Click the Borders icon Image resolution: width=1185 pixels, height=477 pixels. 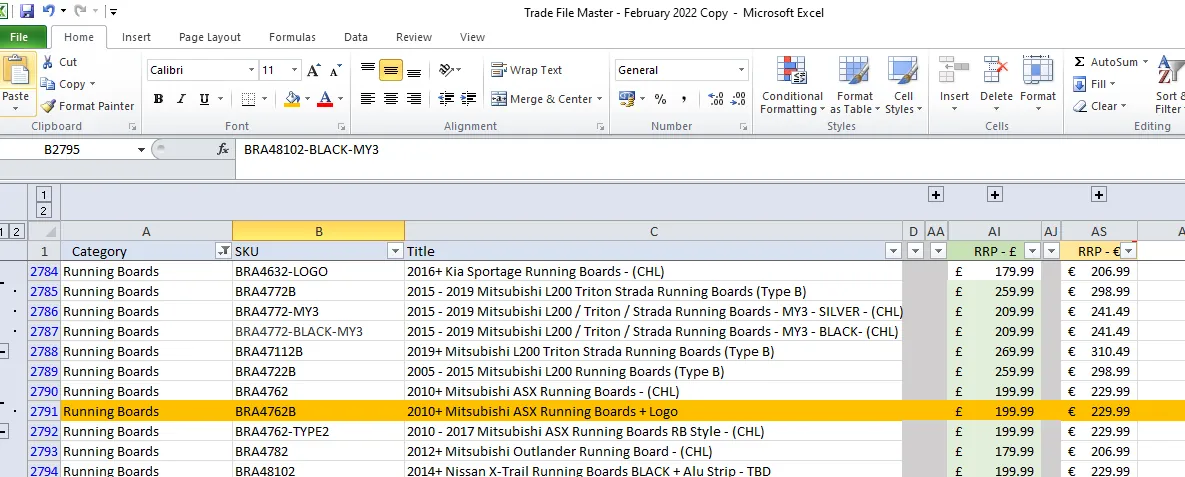(x=248, y=99)
